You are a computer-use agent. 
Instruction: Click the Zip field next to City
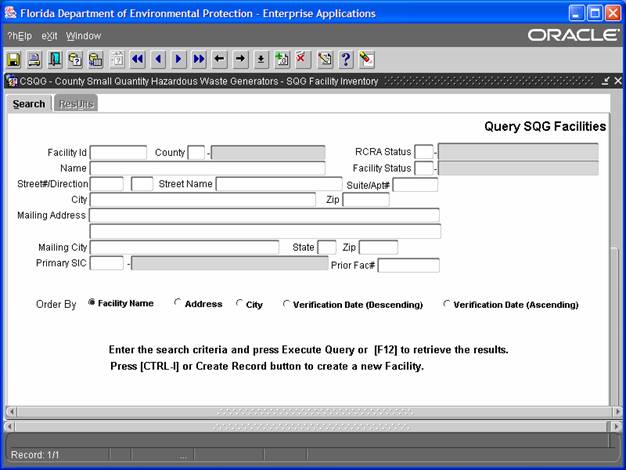click(366, 200)
